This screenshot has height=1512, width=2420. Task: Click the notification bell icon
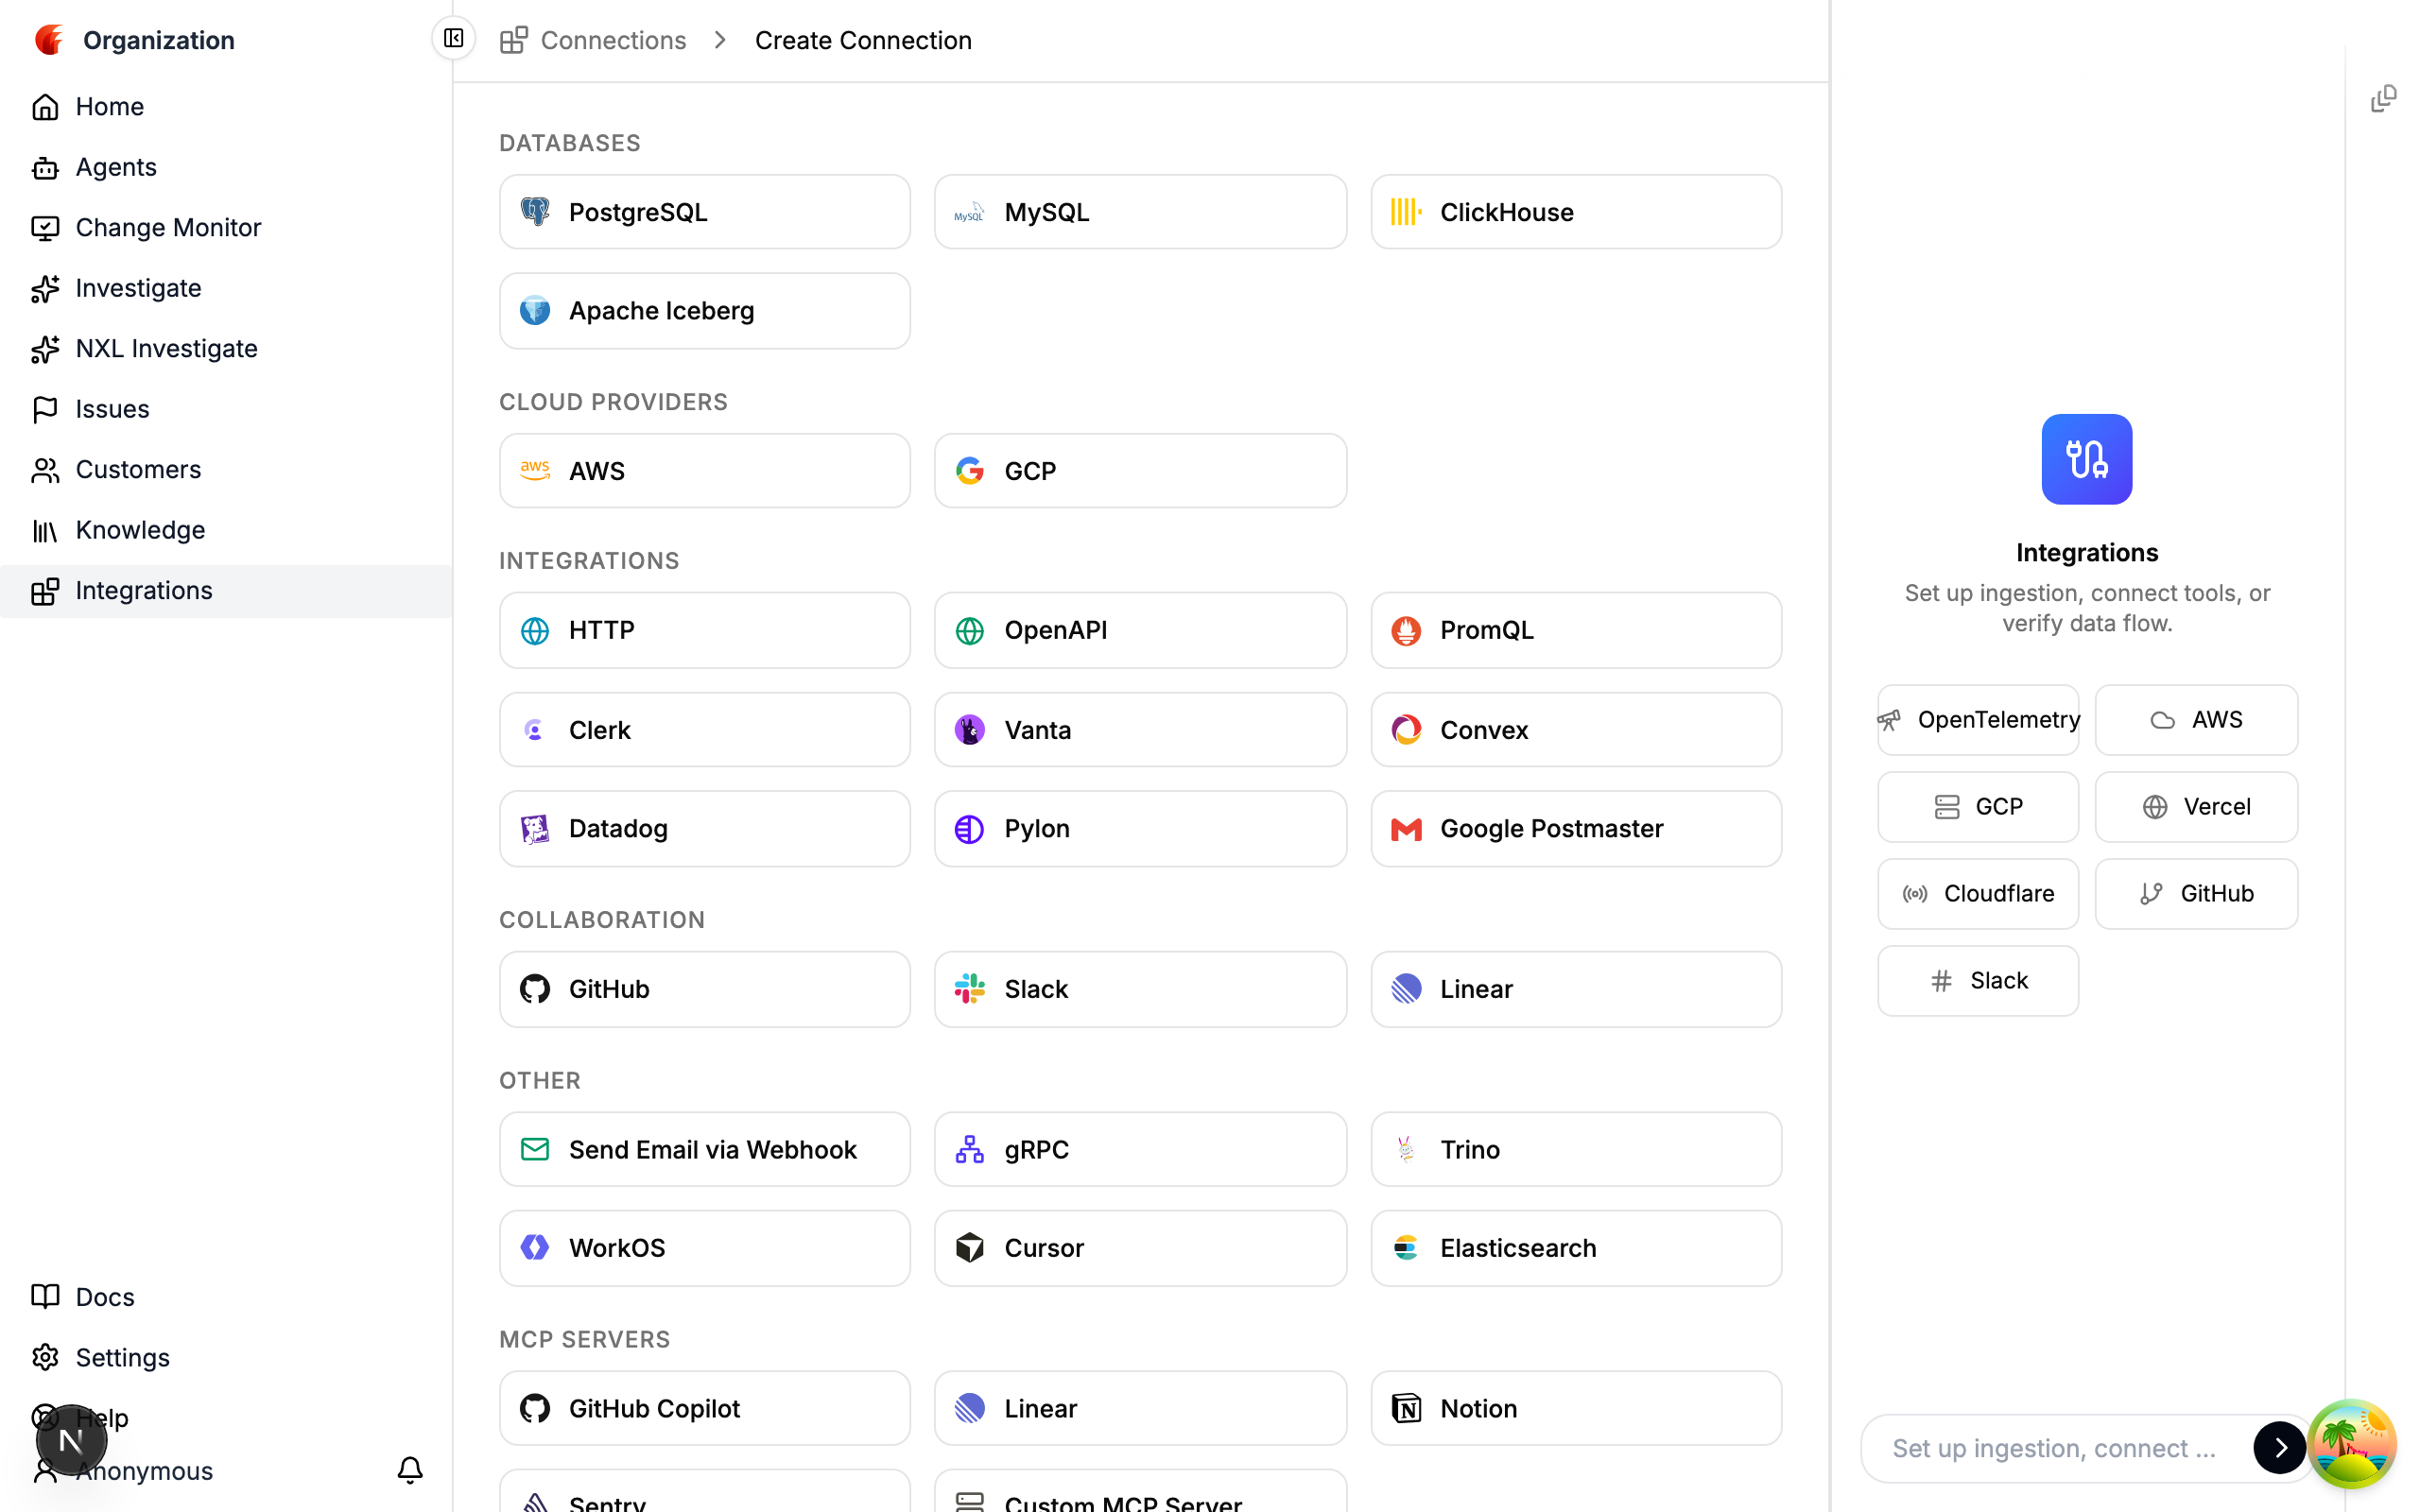[x=410, y=1470]
